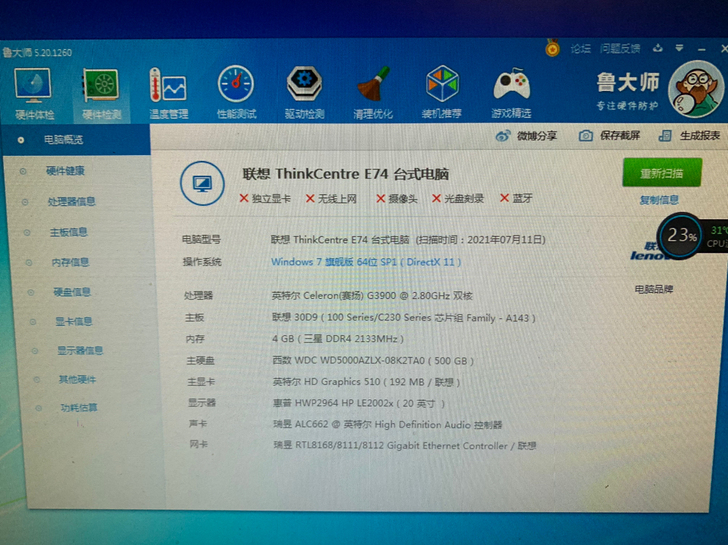Click the 电脑型号 ThinkCentre E74 row text
This screenshot has width=728, height=545.
click(408, 240)
